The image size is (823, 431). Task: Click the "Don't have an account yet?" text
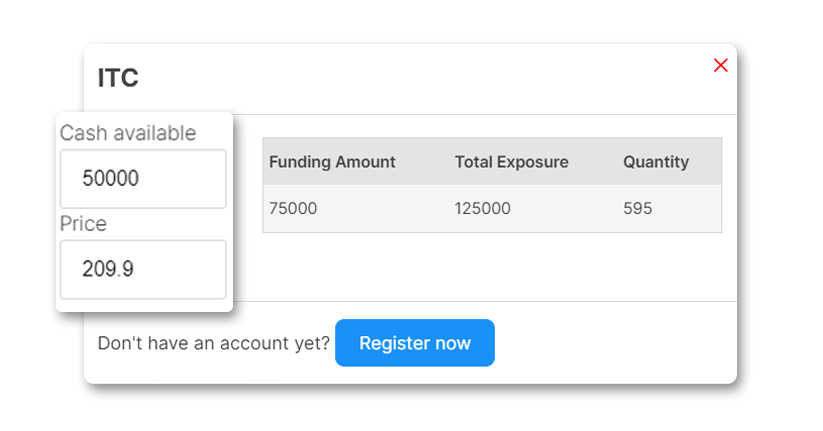click(214, 344)
